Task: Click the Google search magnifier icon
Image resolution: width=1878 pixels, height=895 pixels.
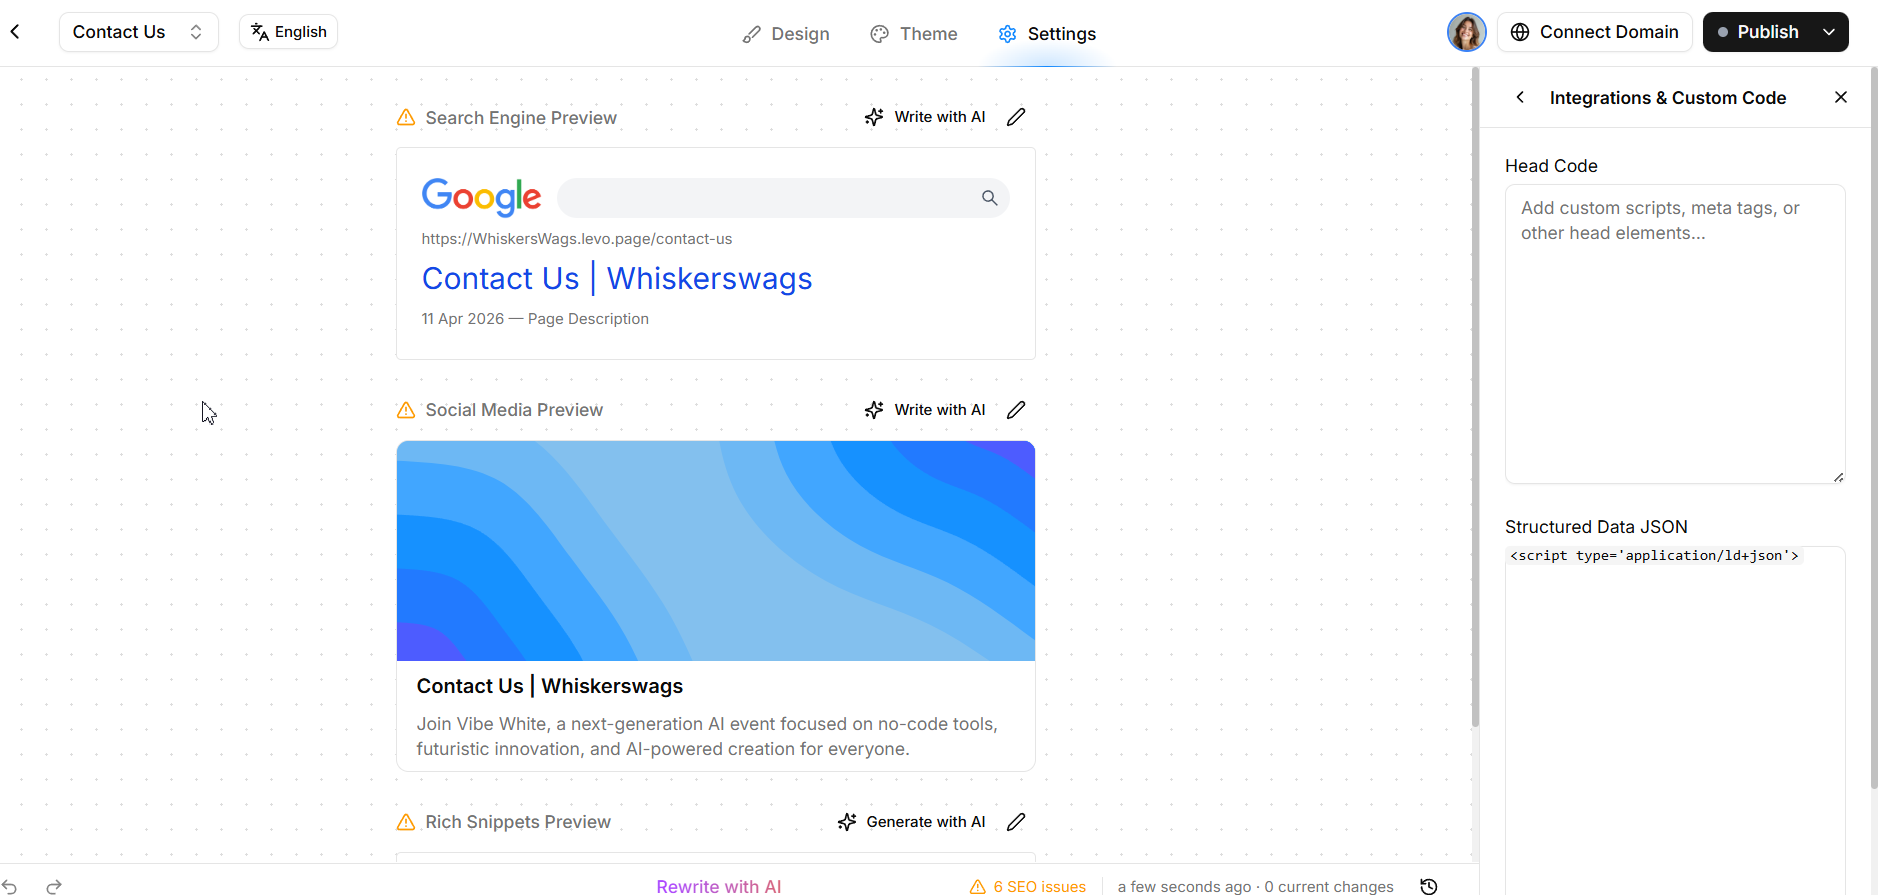Action: pyautogui.click(x=989, y=198)
